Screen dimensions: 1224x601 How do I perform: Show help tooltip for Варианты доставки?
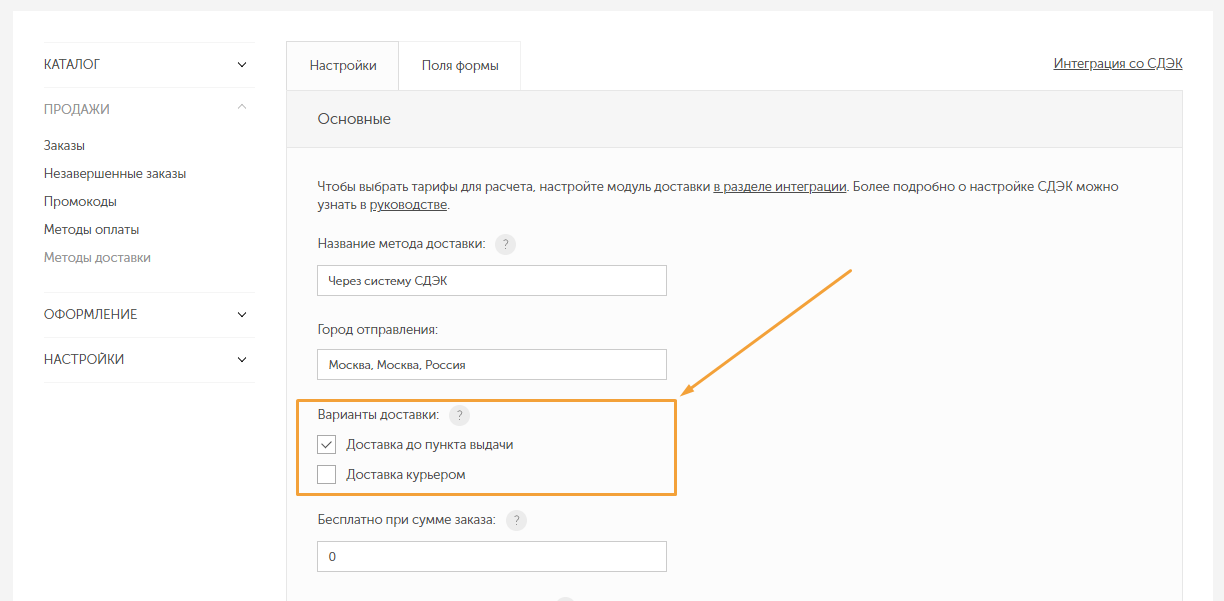click(459, 416)
